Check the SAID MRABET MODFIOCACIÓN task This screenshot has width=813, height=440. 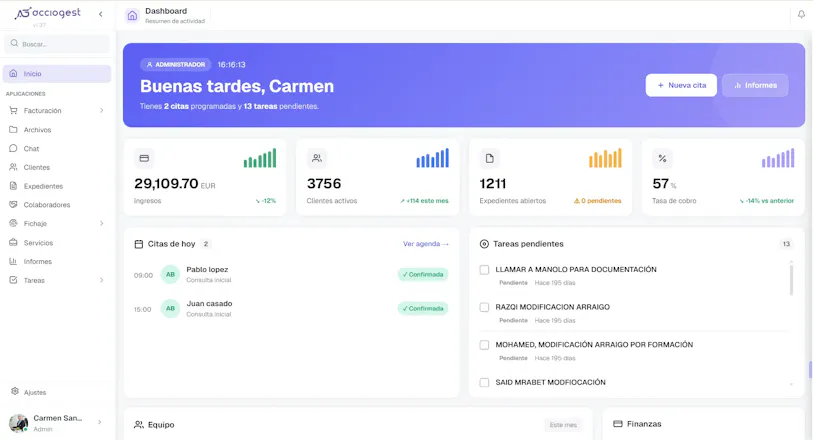tap(484, 382)
